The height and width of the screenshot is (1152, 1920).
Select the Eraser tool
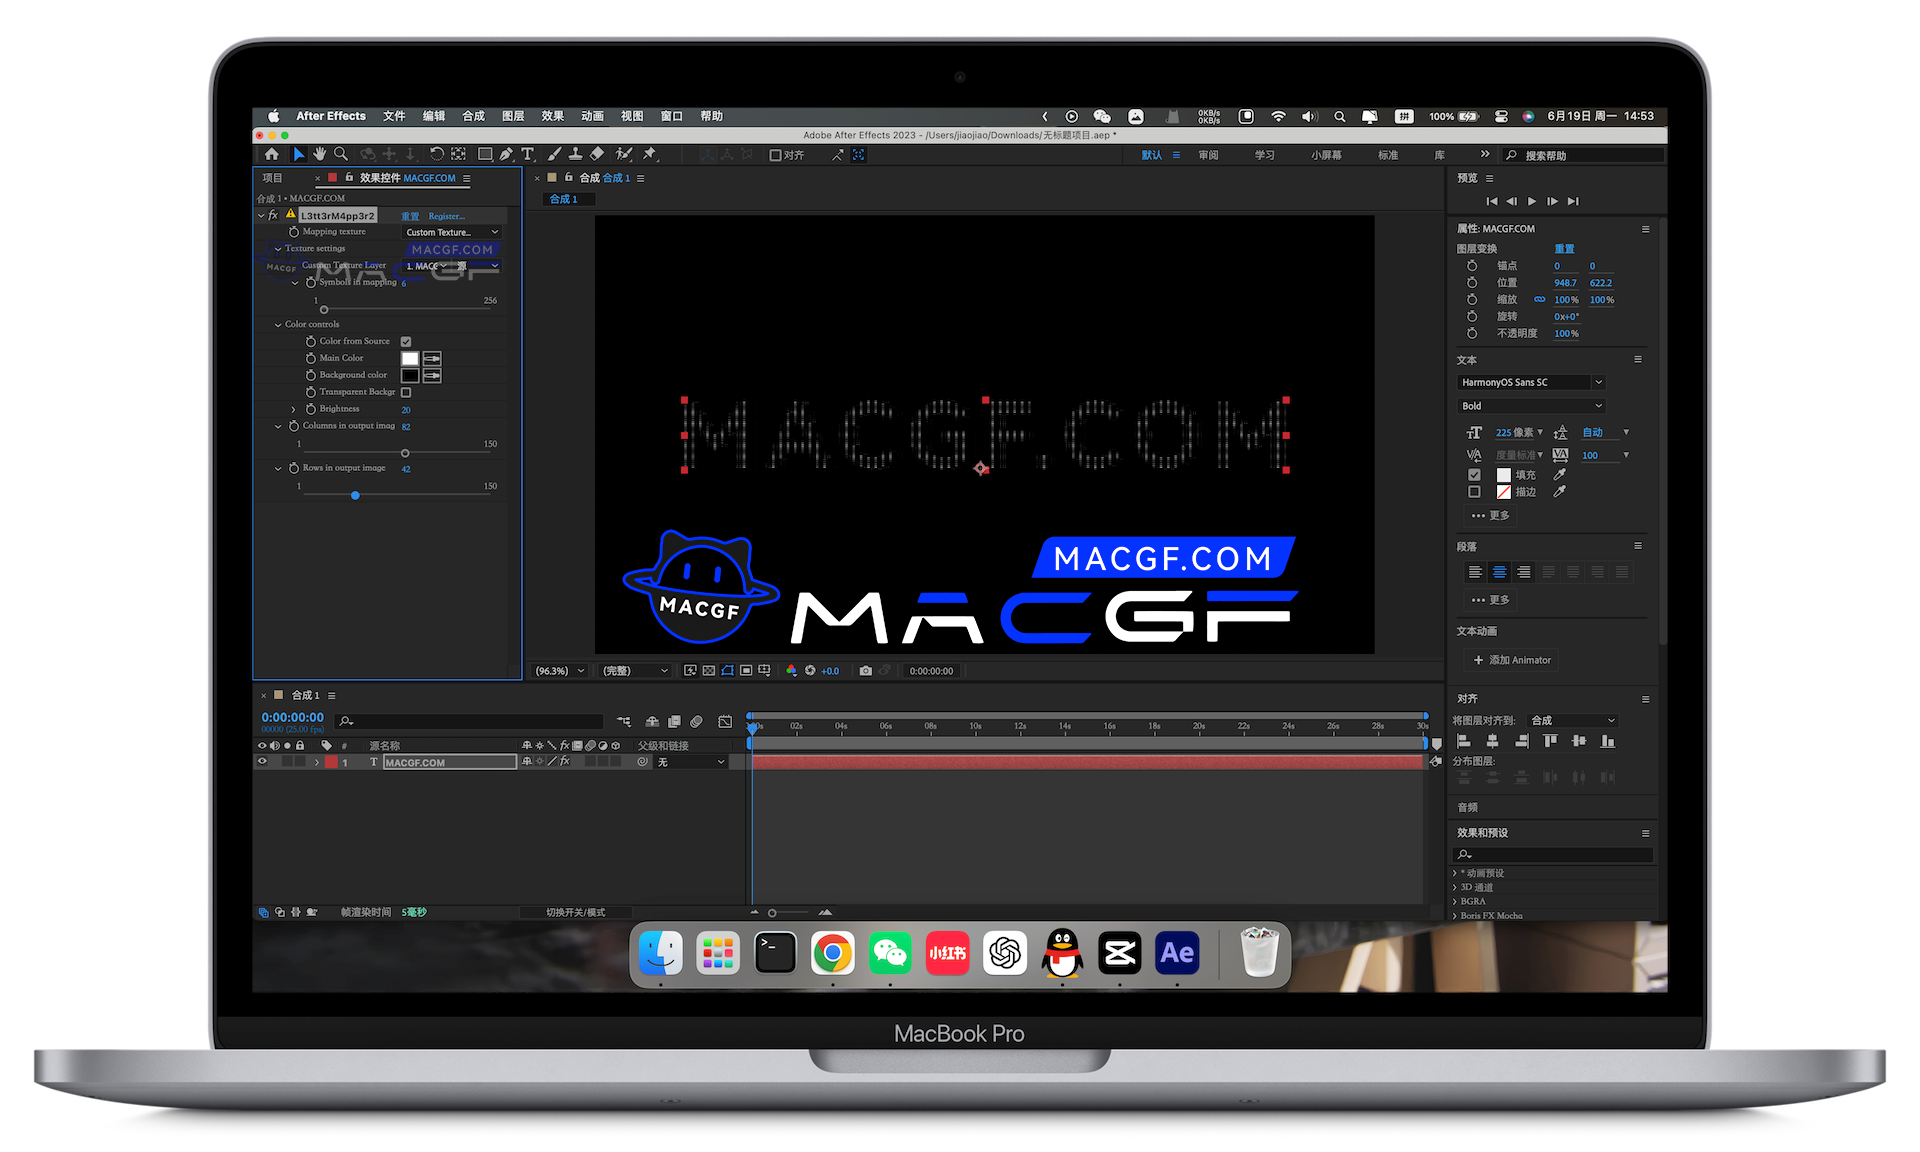coord(597,154)
